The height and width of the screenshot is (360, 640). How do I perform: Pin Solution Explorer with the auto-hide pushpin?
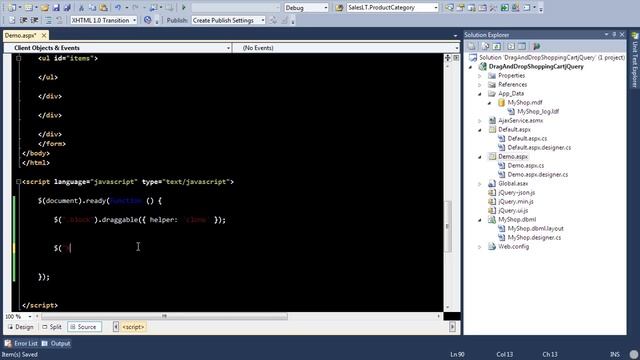tap(614, 35)
